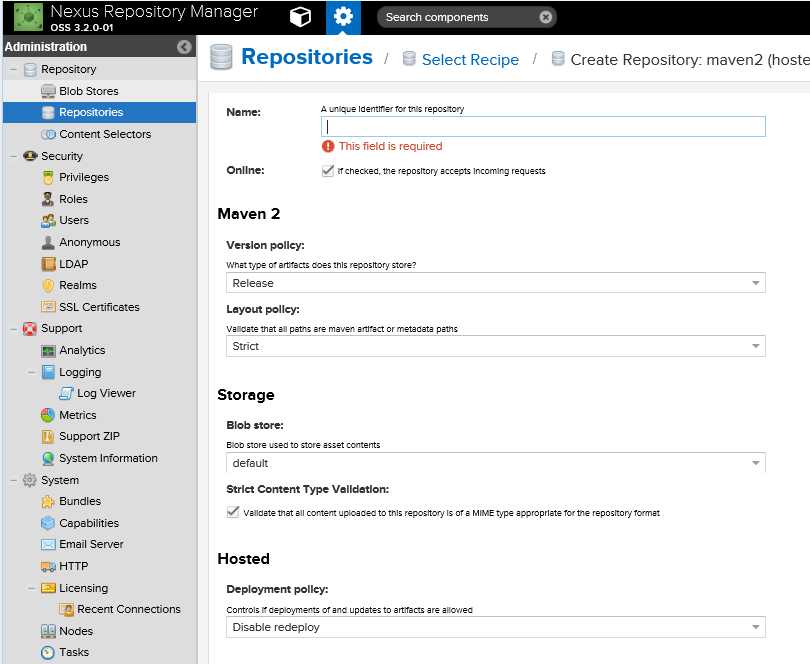The height and width of the screenshot is (664, 810).
Task: Clear search with the X icon
Action: (x=546, y=17)
